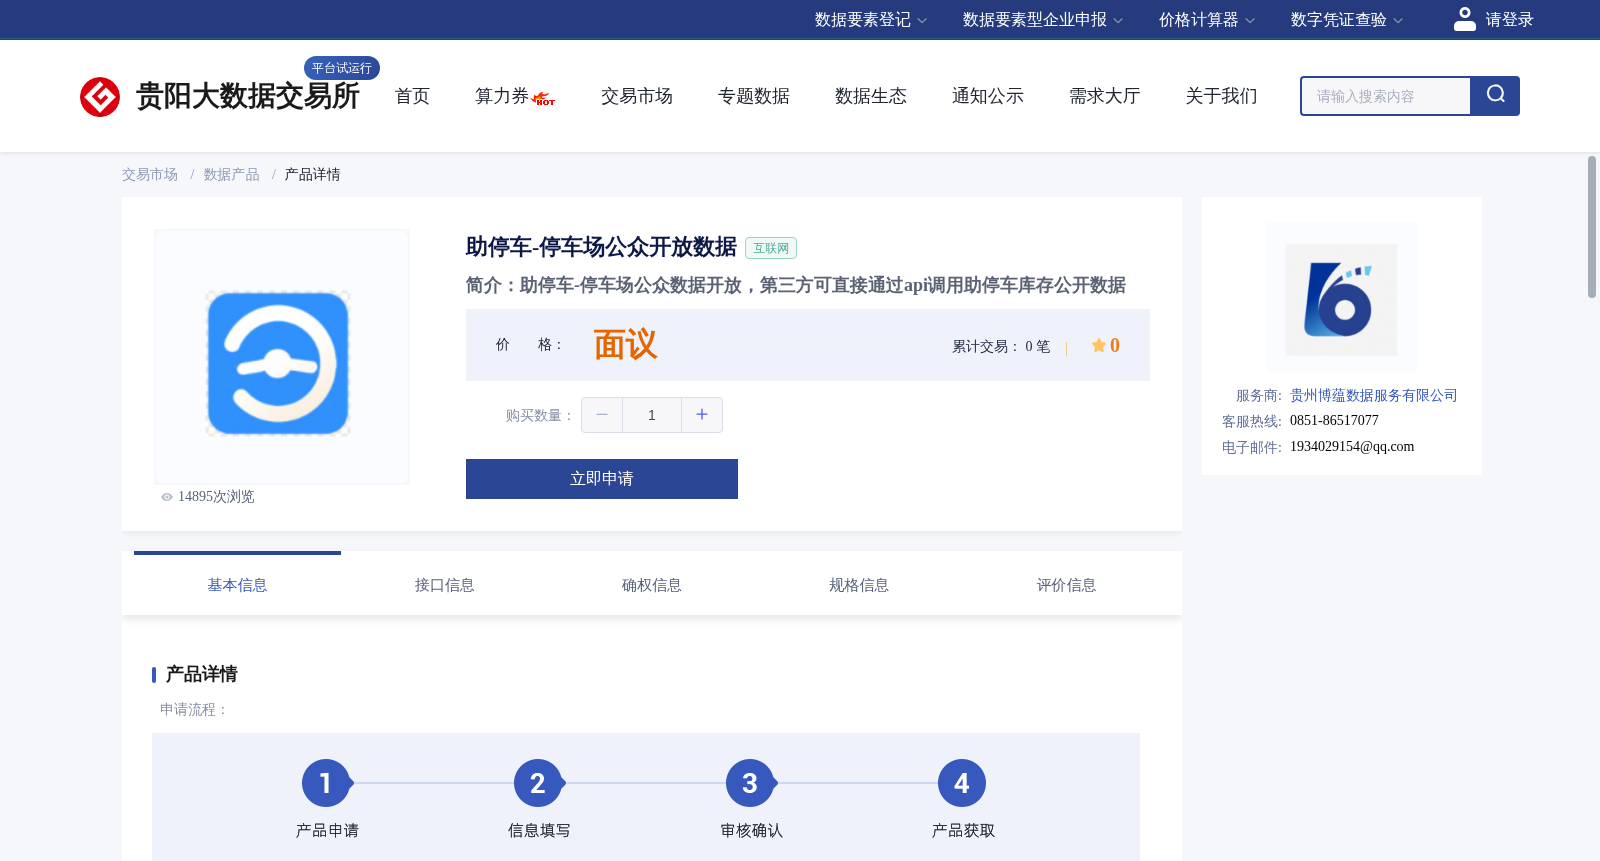
Task: Open 通知公示 navigation item
Action: pyautogui.click(x=988, y=96)
